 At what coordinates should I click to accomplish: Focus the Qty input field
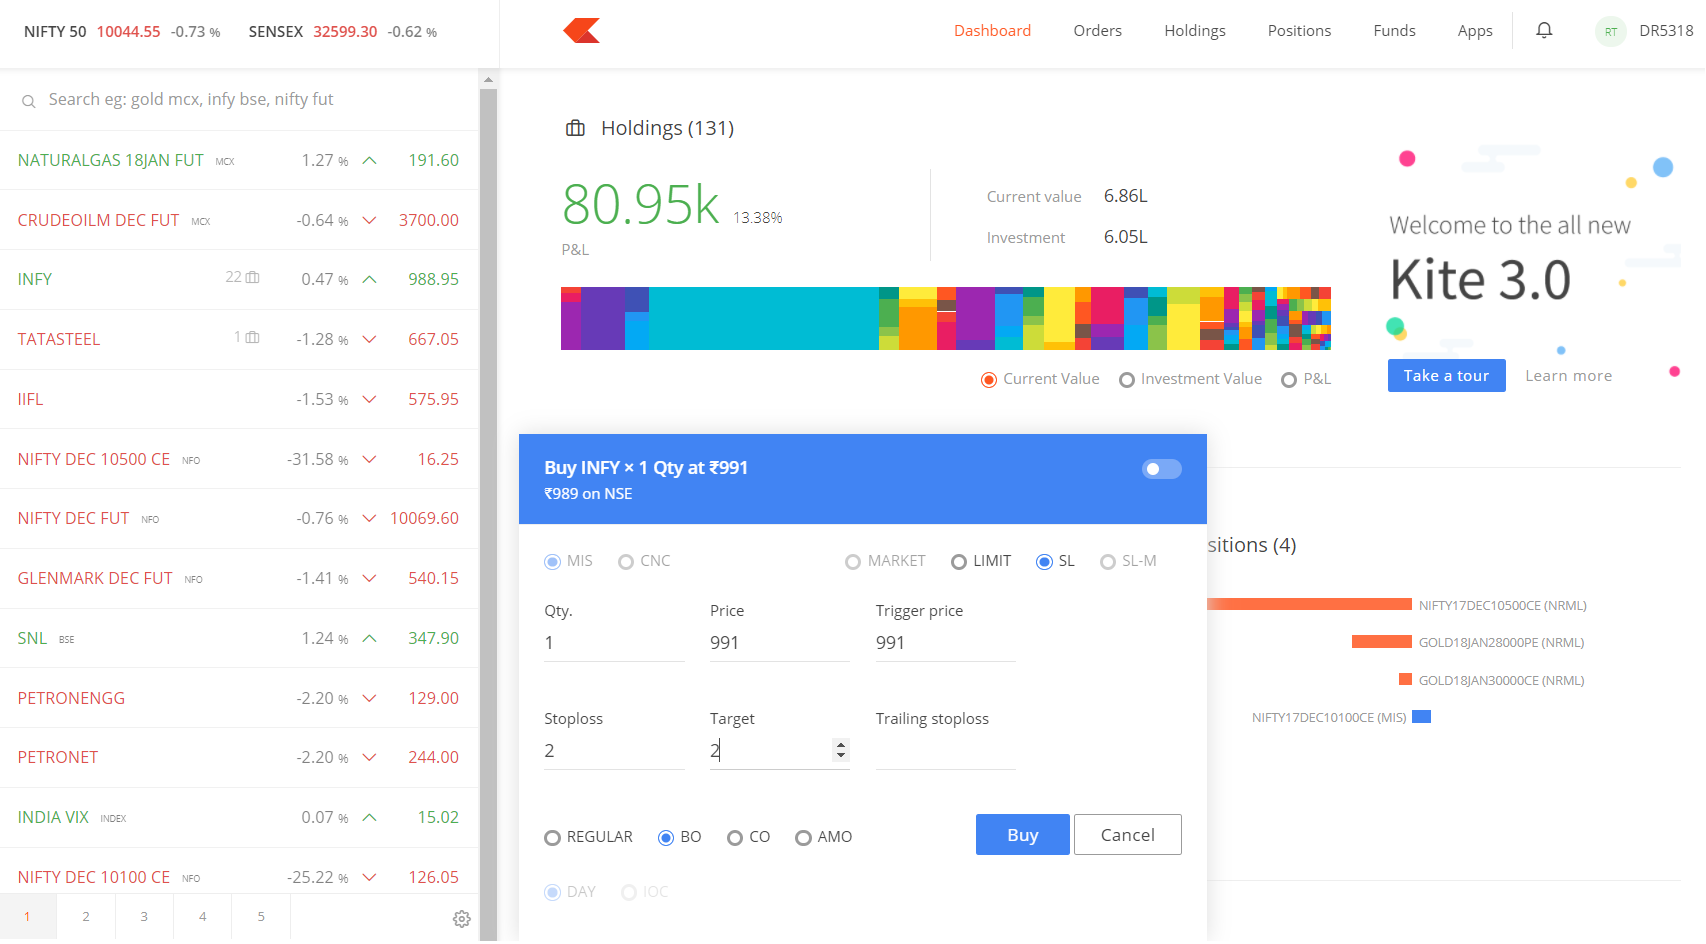pyautogui.click(x=614, y=643)
